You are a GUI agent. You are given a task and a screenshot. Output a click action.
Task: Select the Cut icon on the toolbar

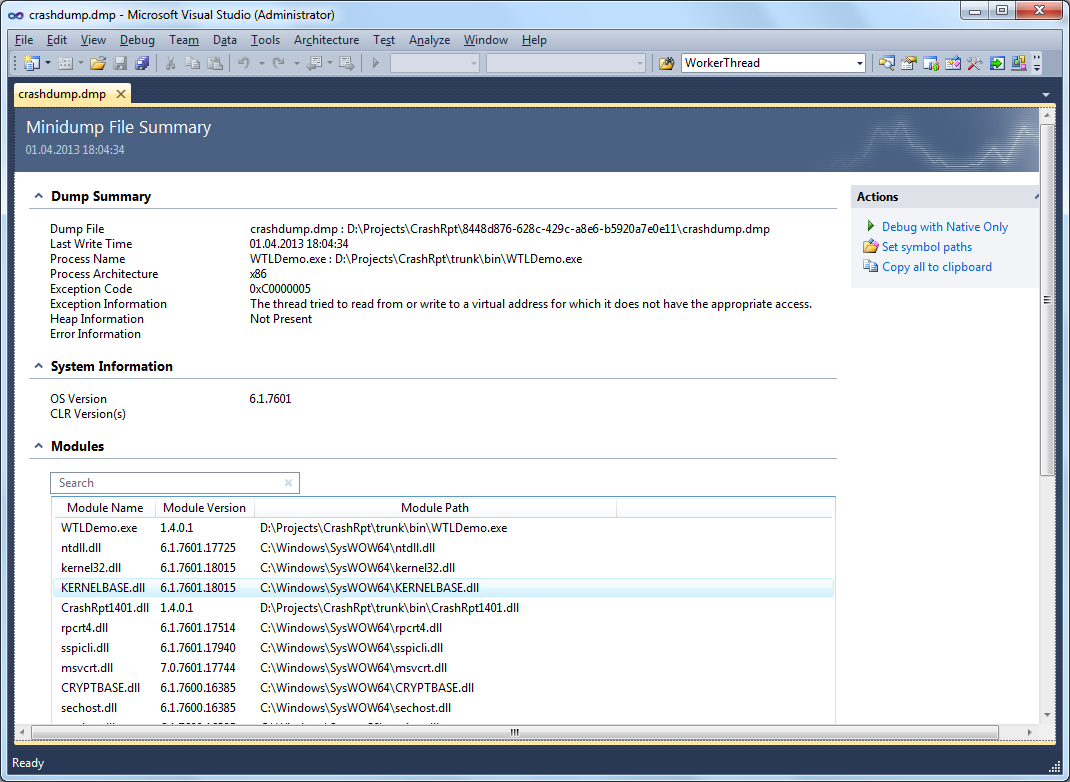pyautogui.click(x=170, y=62)
